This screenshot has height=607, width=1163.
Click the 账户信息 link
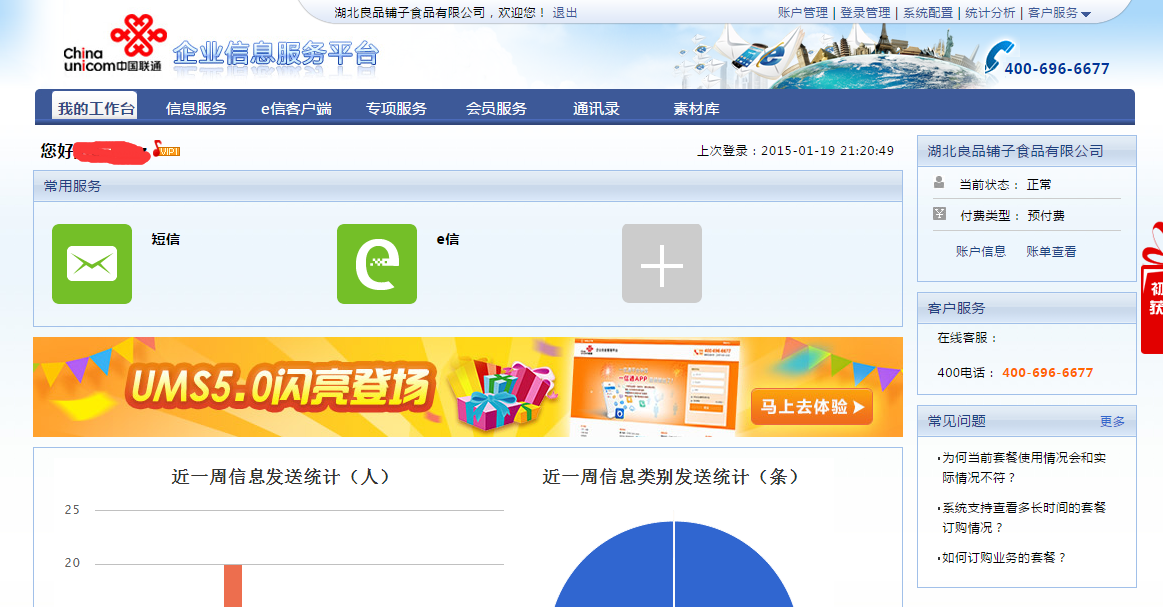pos(981,252)
